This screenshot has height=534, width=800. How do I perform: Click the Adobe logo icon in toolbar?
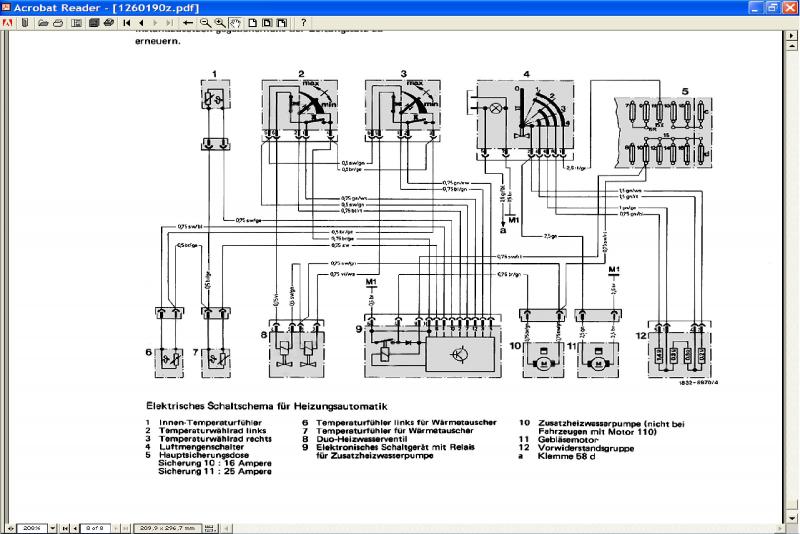(7, 23)
